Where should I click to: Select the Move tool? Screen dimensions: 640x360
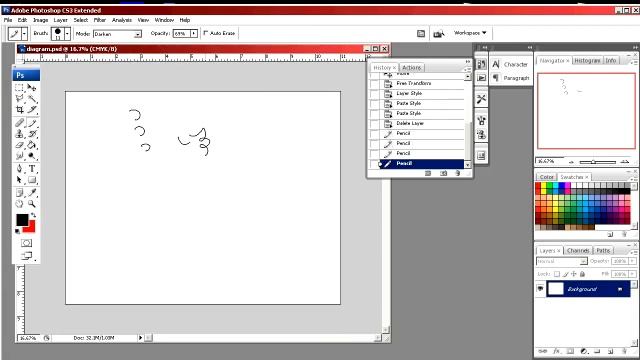(32, 87)
